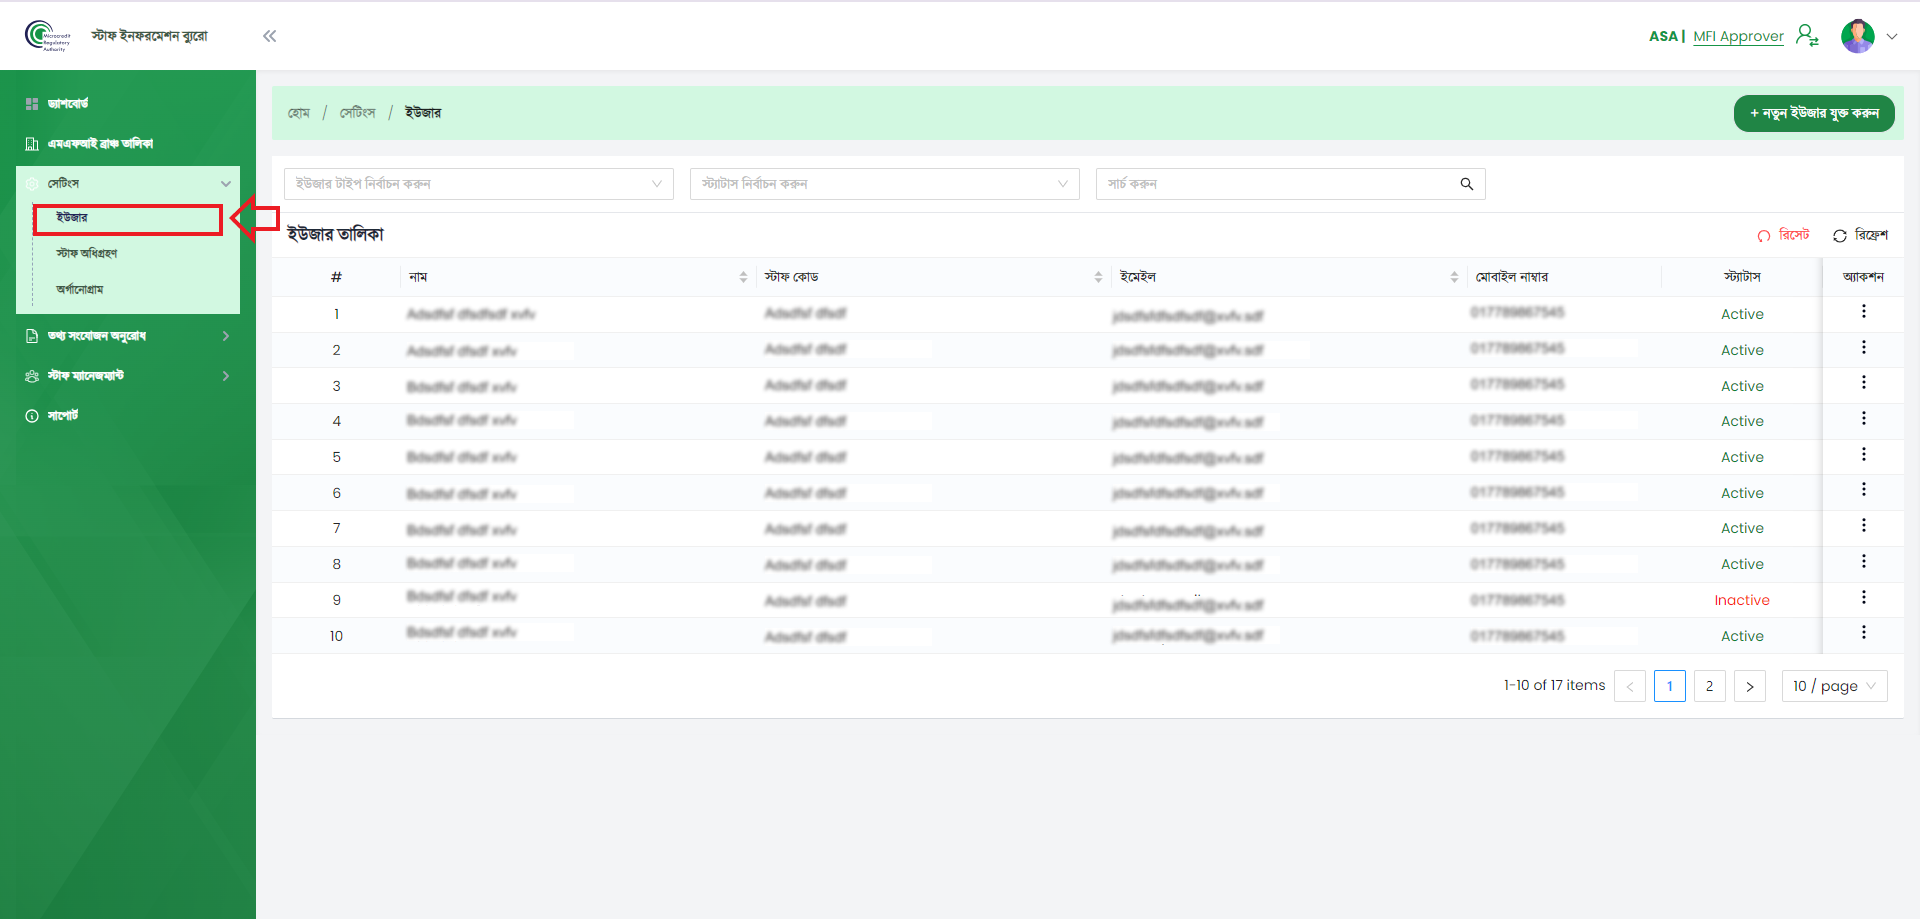Go to page 2 in pagination

1710,686
